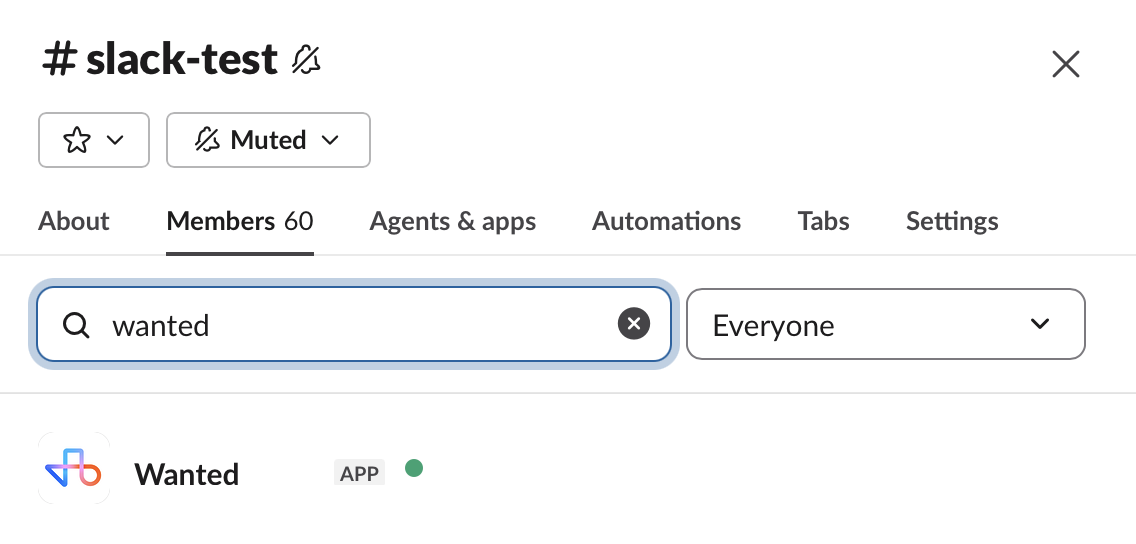Open the Everyone filter dropdown
1136x544 pixels.
[x=885, y=324]
